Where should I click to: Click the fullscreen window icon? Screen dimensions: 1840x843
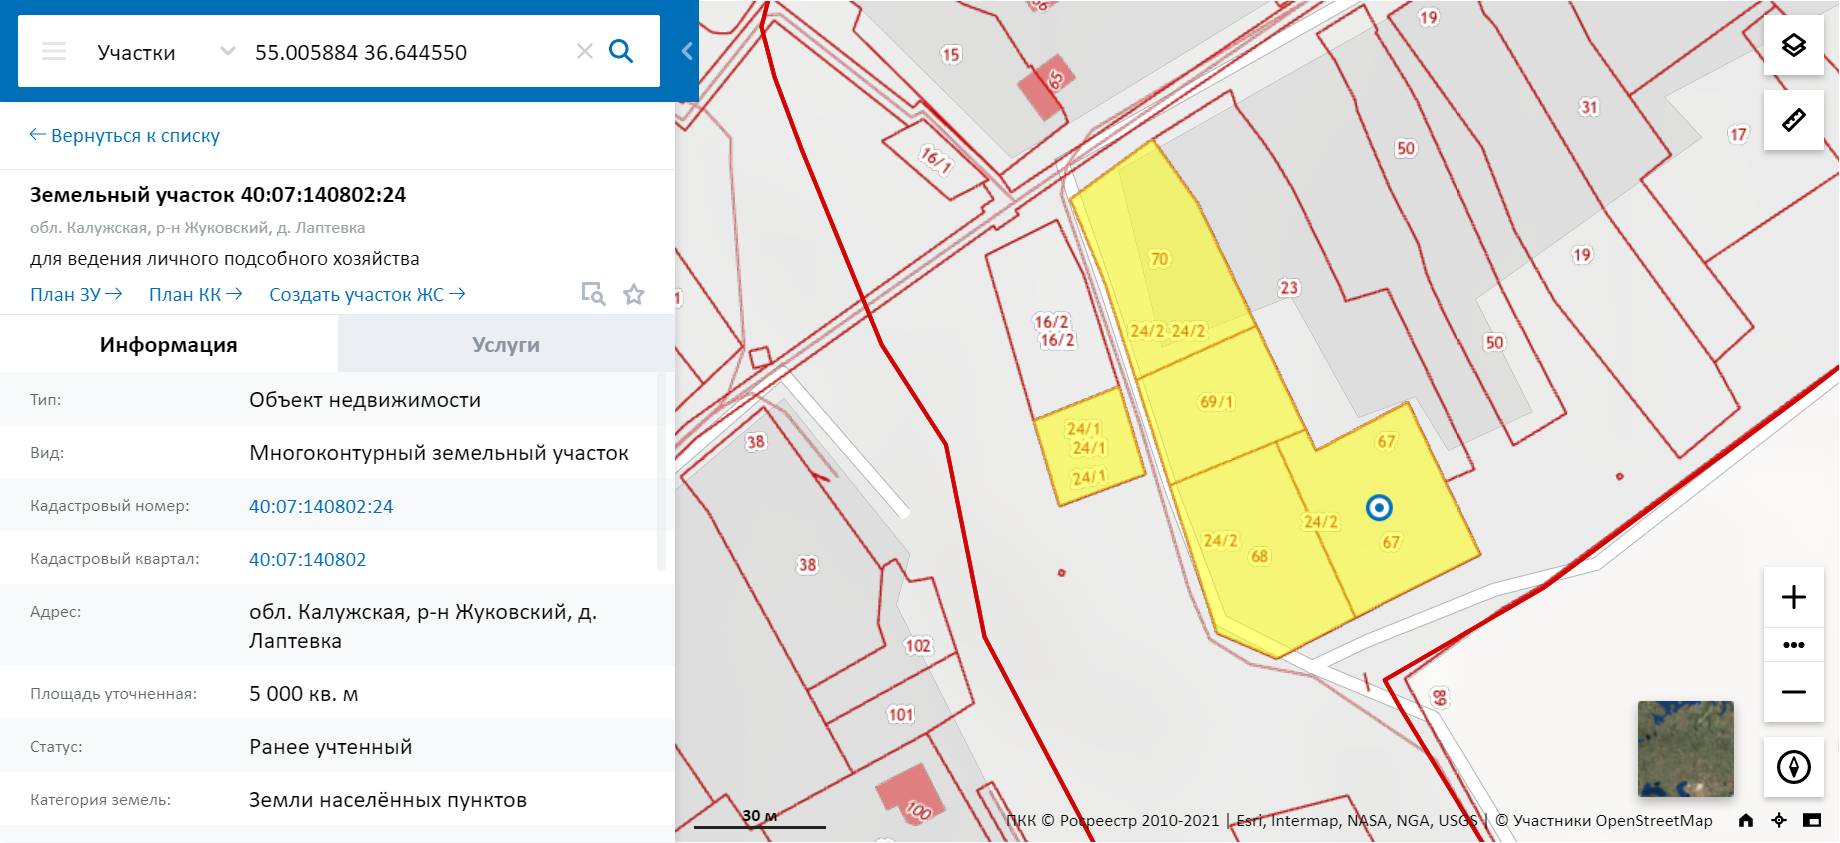(x=1812, y=820)
